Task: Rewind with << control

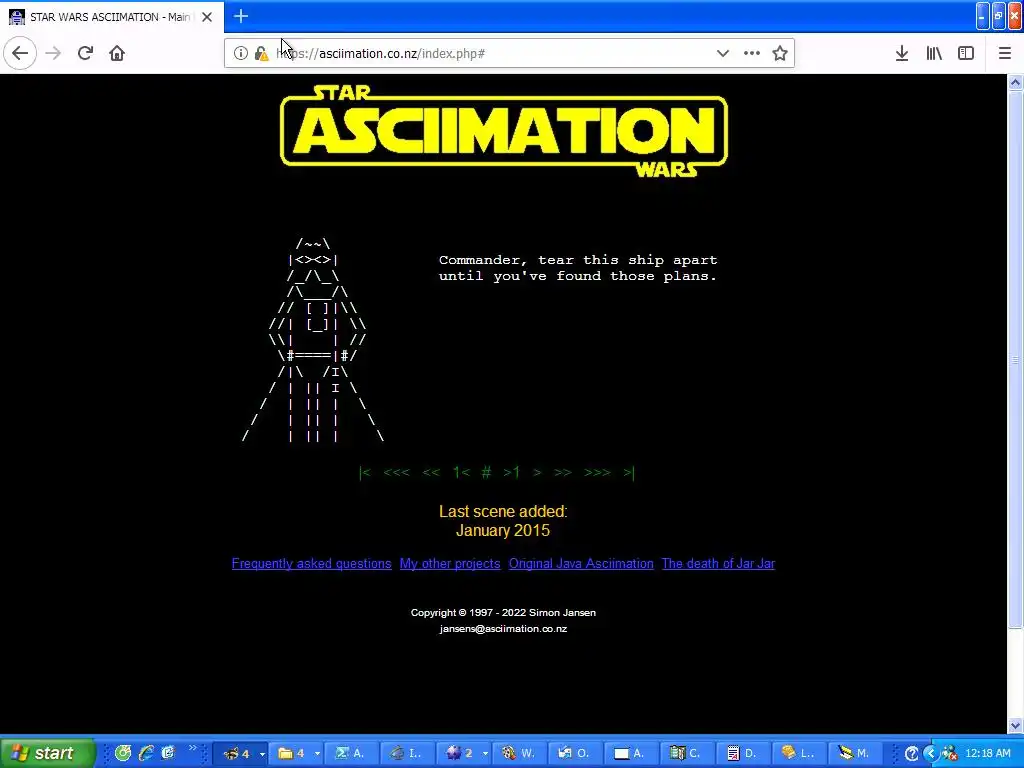Action: click(431, 472)
